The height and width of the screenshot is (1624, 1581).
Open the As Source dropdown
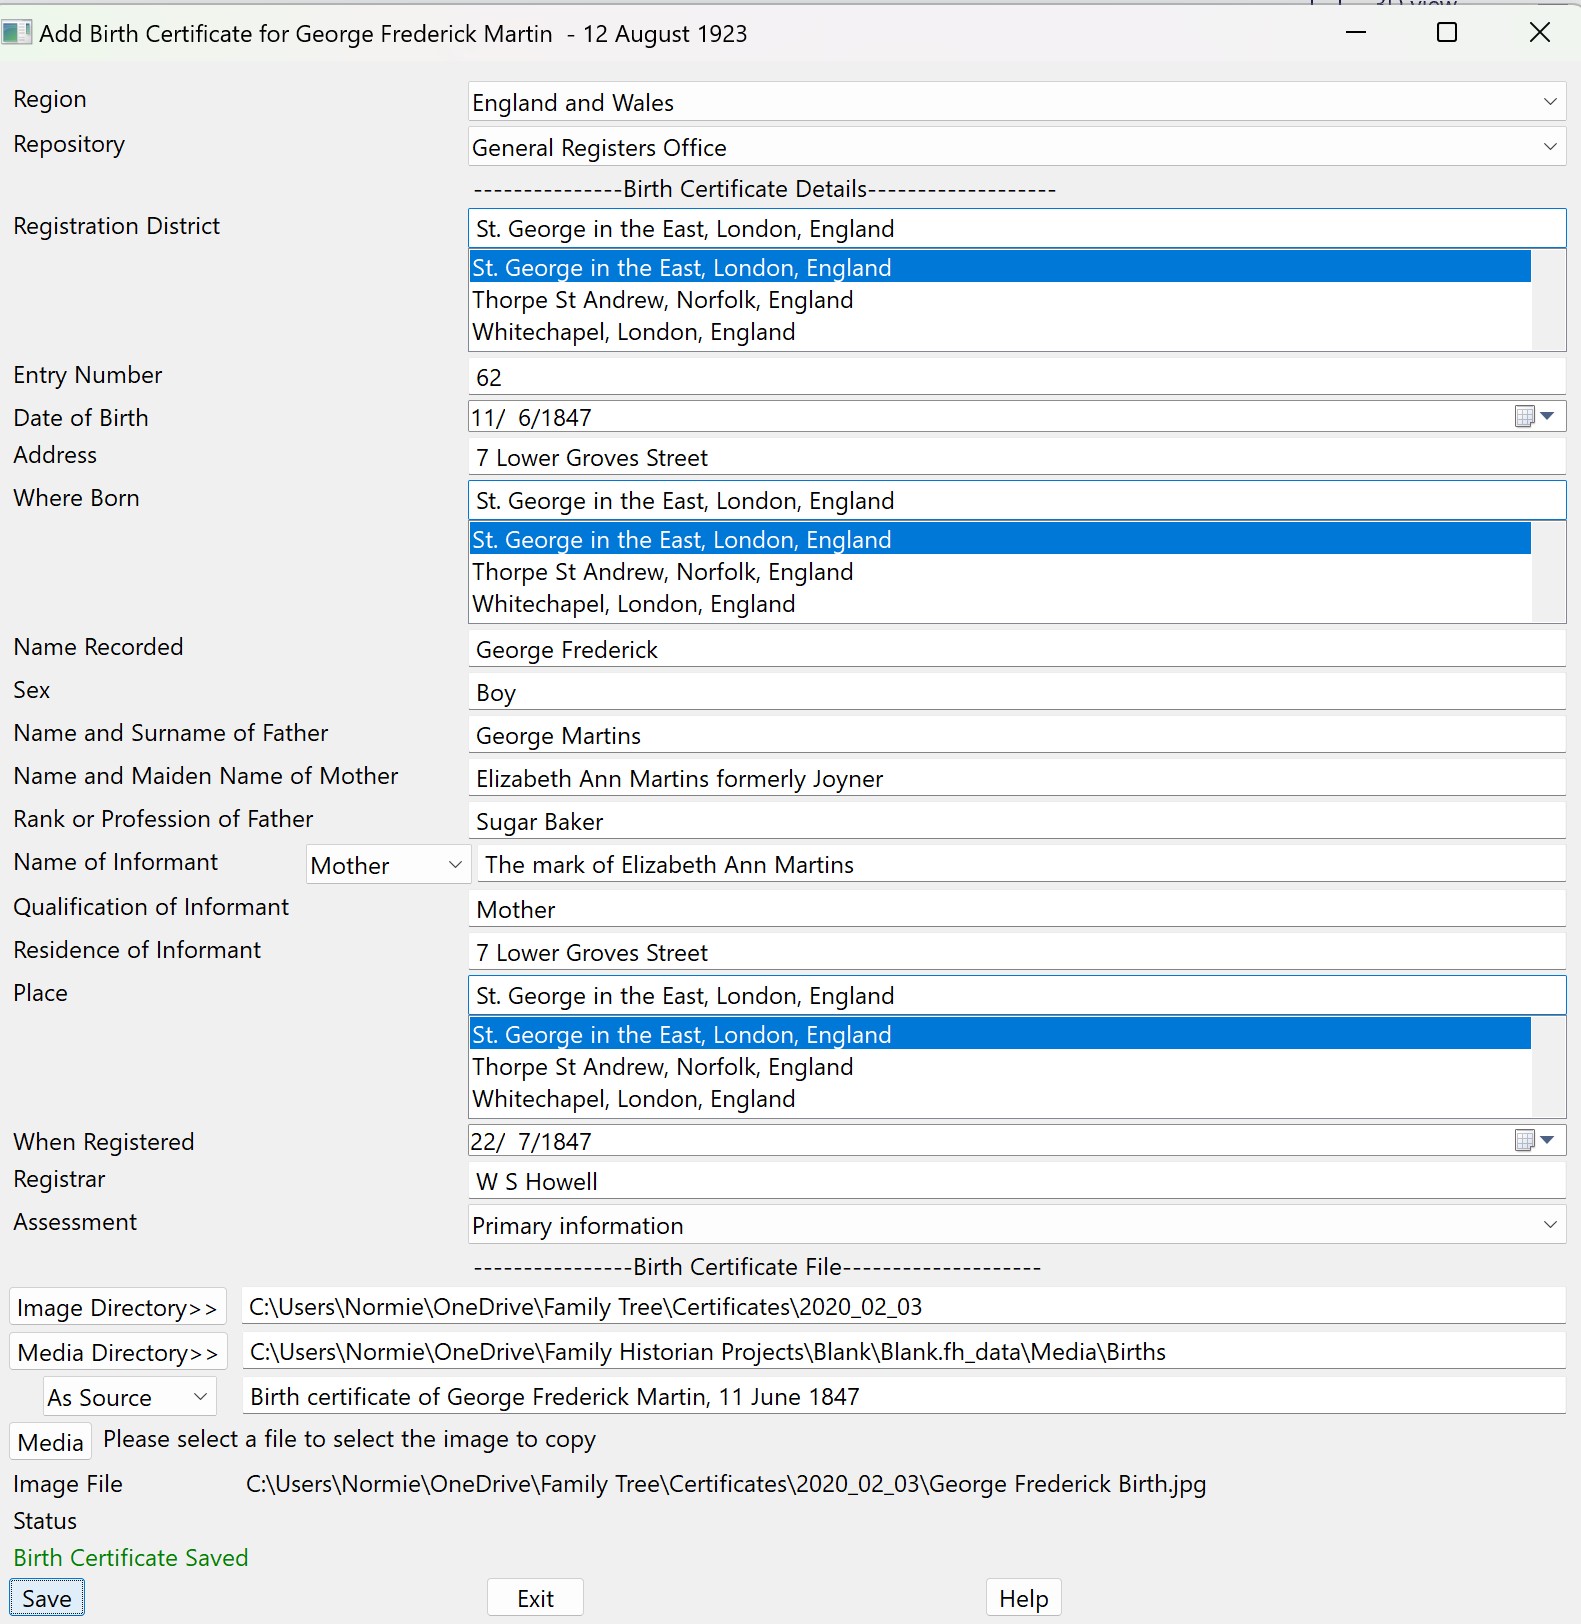pyautogui.click(x=200, y=1397)
